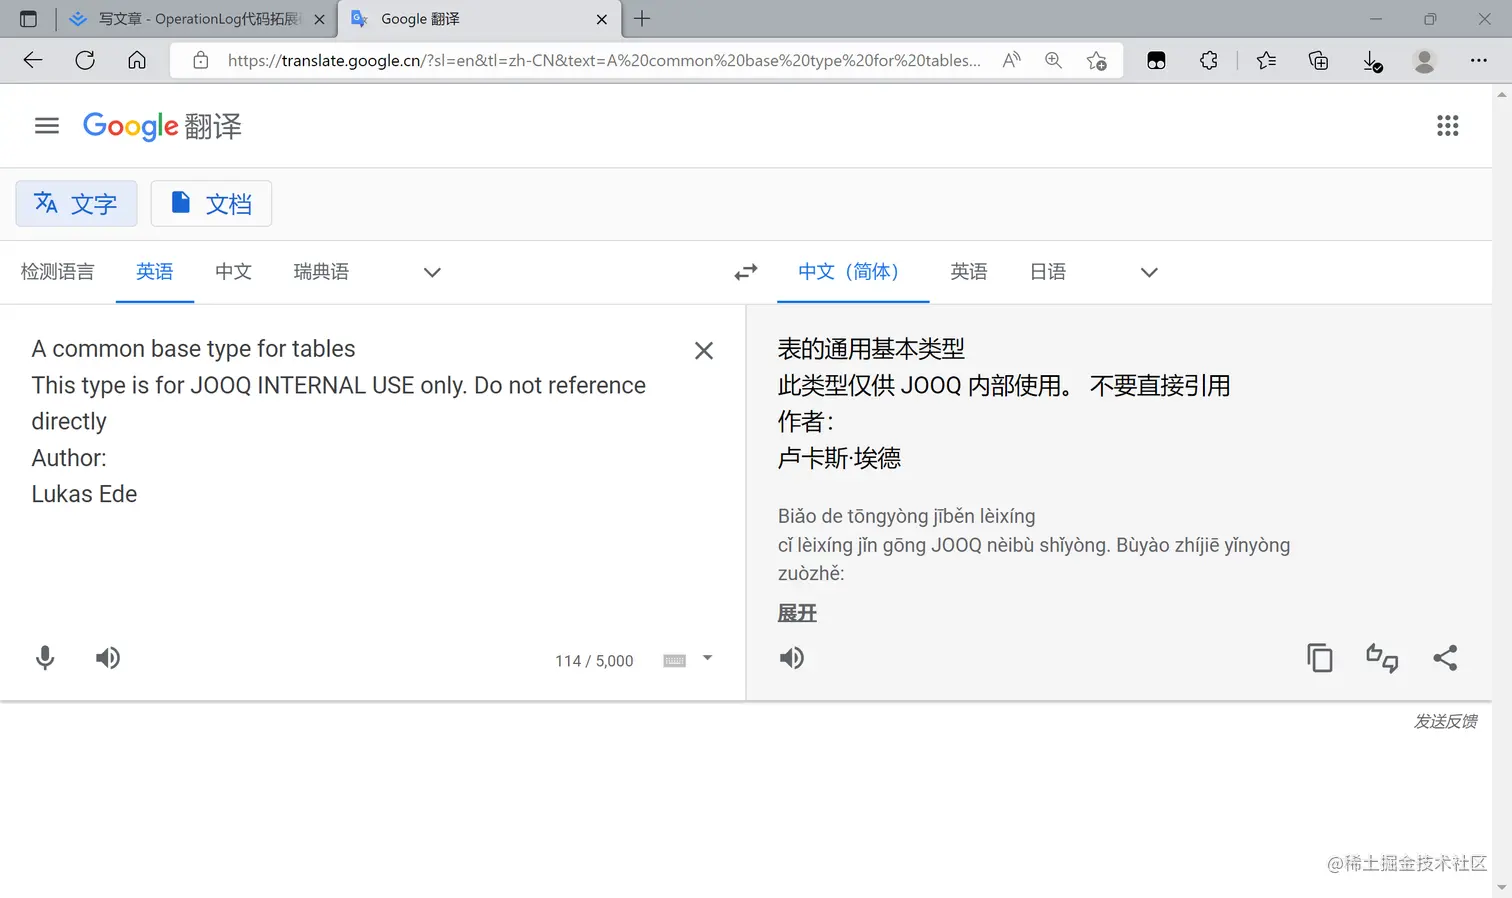Open browser collections
The width and height of the screenshot is (1512, 898).
click(1319, 60)
